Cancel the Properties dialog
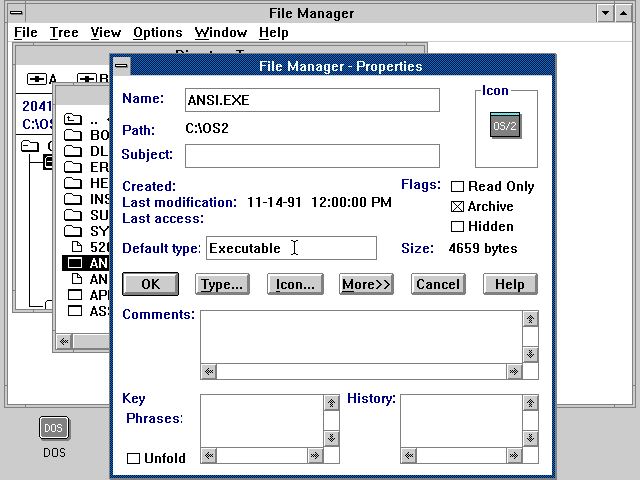640x480 pixels. tap(438, 284)
